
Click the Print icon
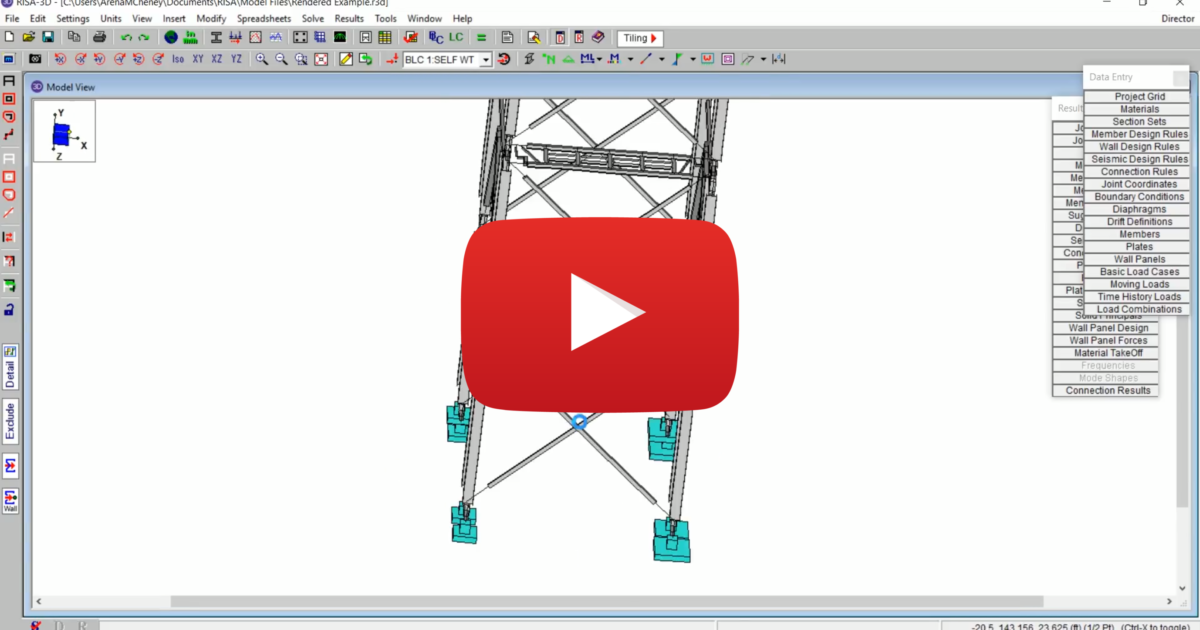(99, 37)
